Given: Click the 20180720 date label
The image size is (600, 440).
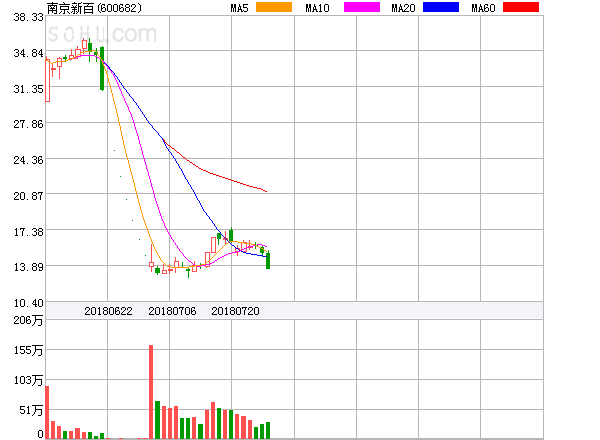Looking at the screenshot, I should click(235, 311).
